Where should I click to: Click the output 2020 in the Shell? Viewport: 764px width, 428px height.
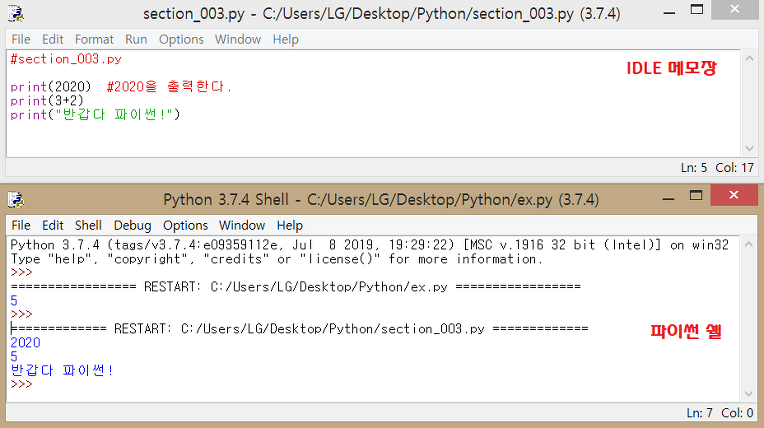pos(25,343)
